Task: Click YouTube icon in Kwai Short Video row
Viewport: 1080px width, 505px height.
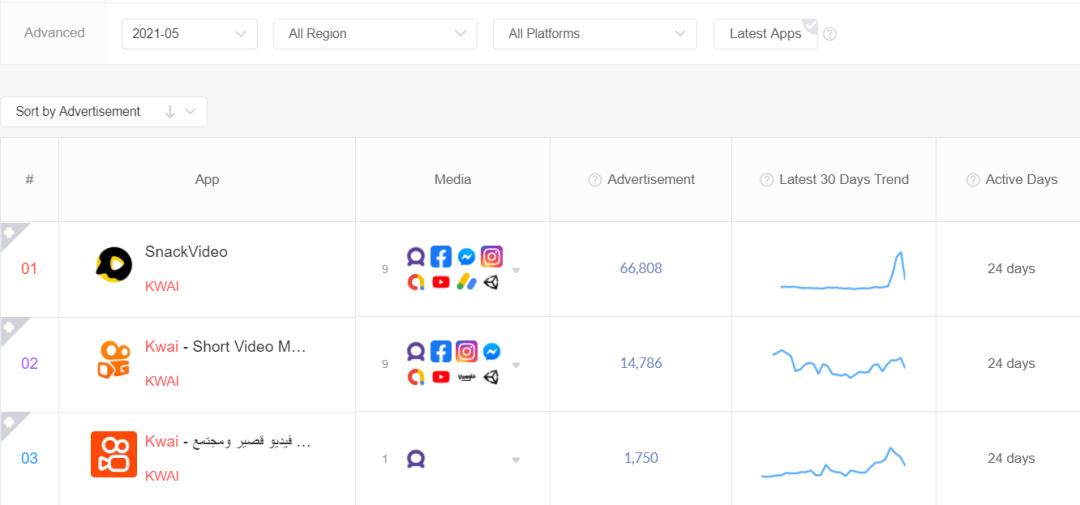Action: pyautogui.click(x=441, y=378)
